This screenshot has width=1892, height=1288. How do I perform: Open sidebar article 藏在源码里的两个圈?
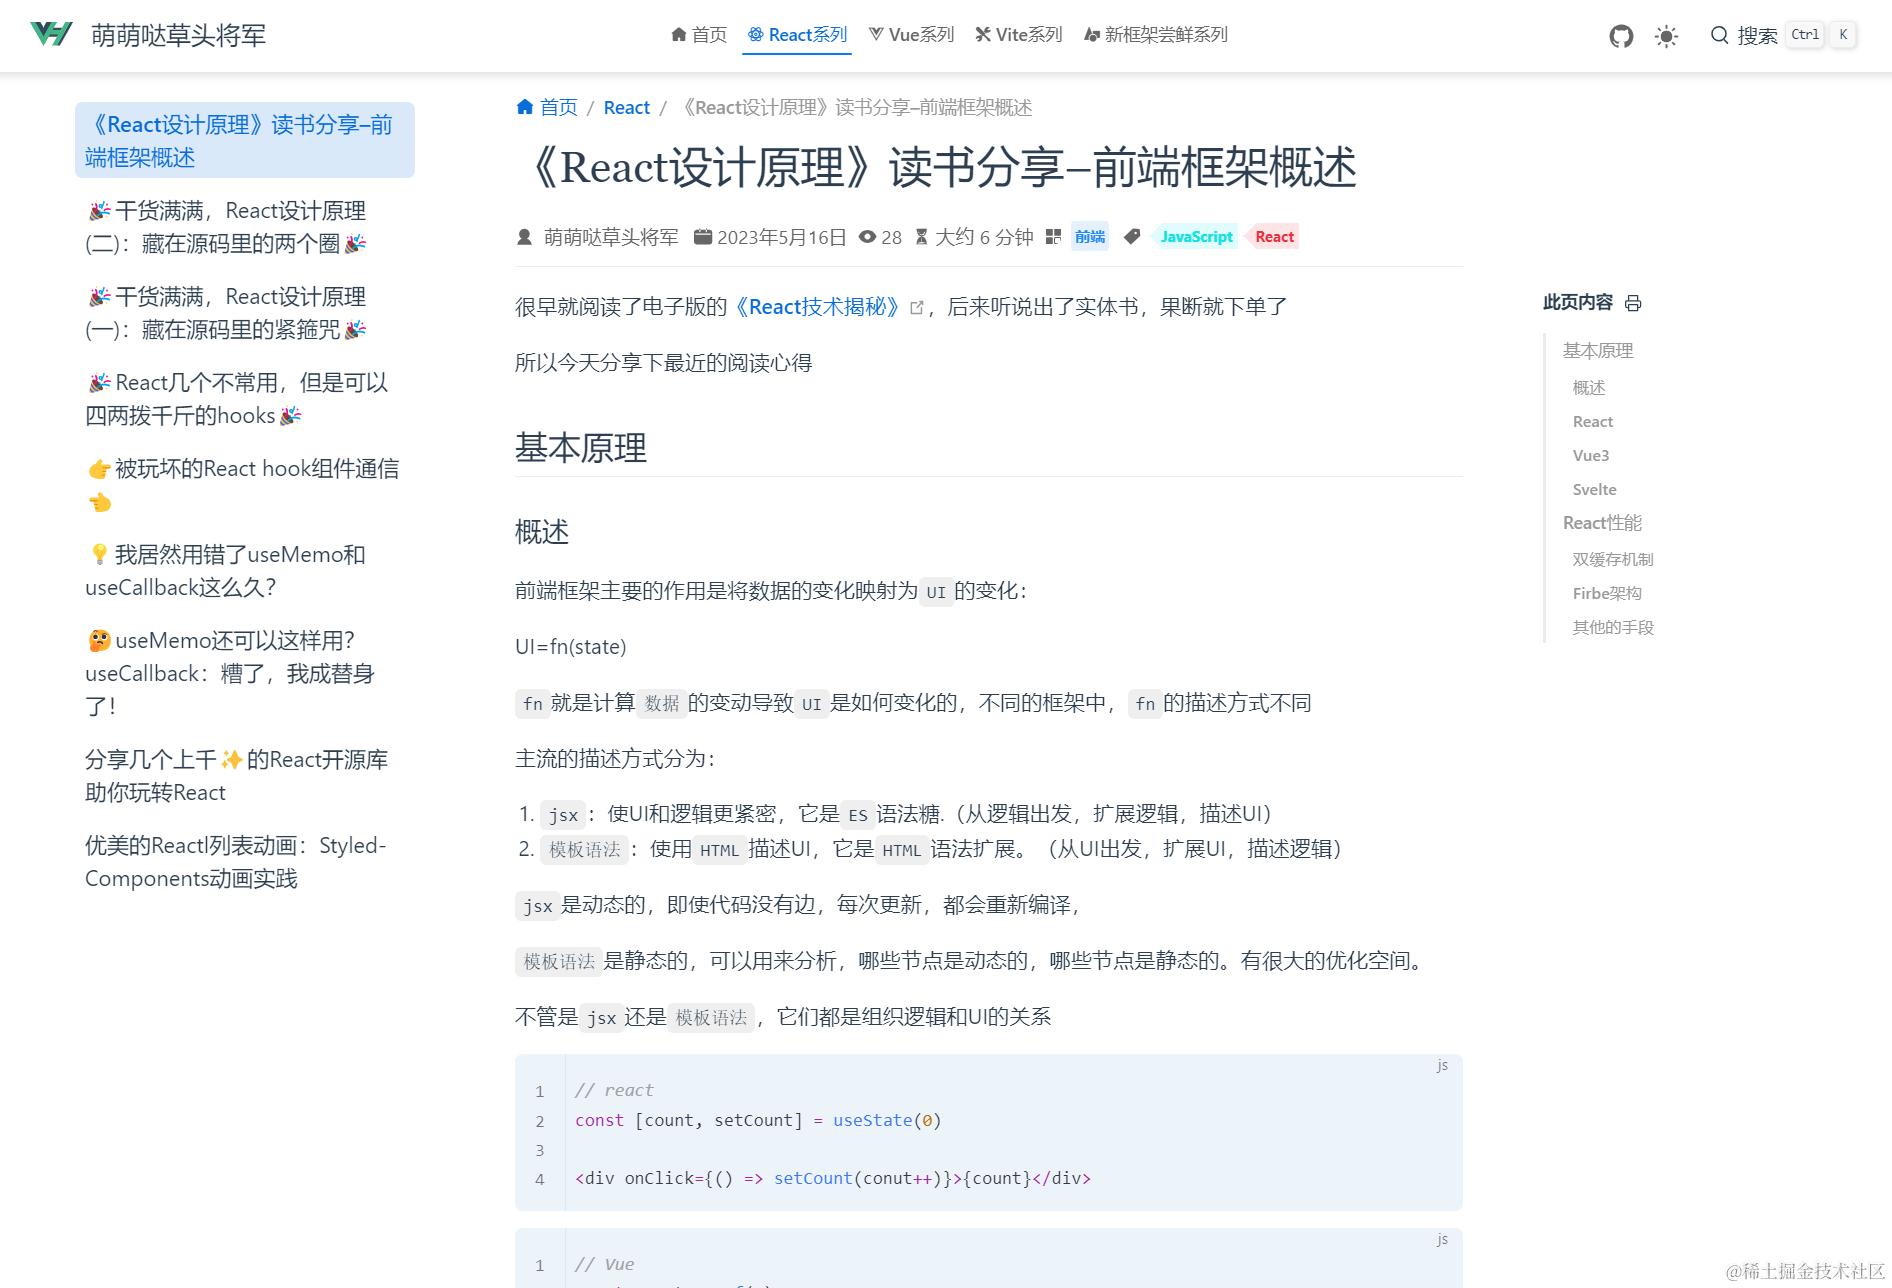click(245, 227)
